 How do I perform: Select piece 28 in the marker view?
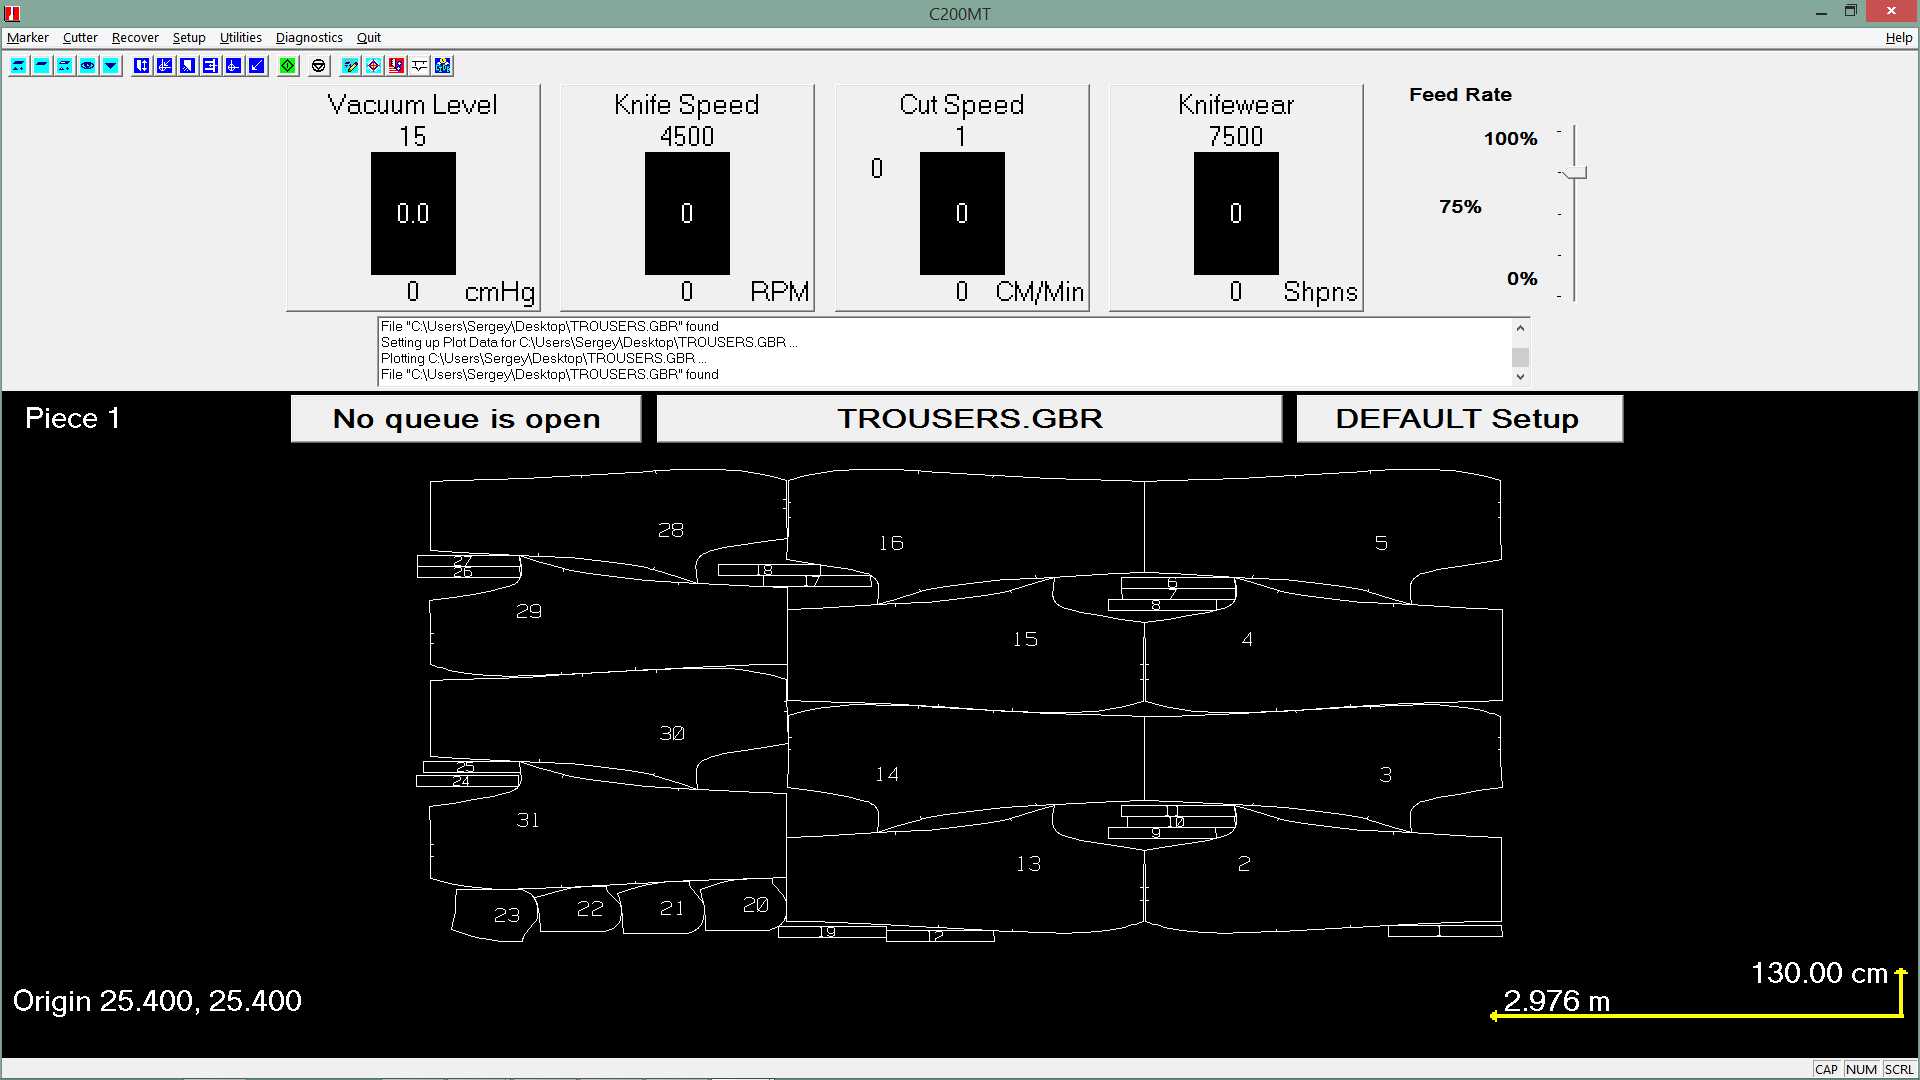pos(670,530)
